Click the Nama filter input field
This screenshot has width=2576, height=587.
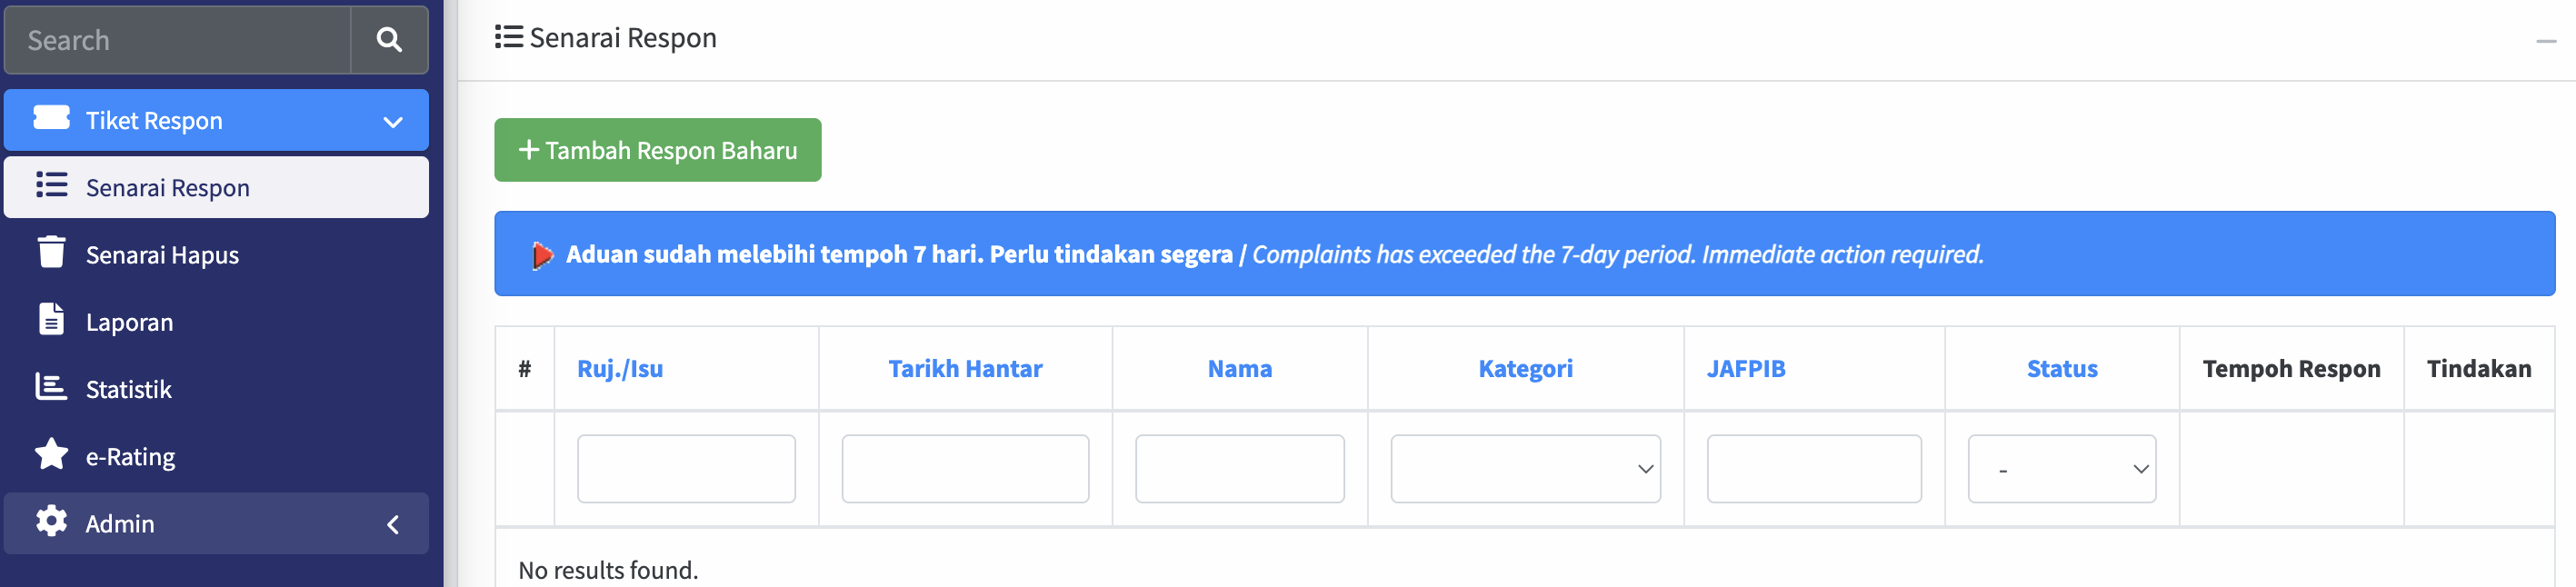1239,469
